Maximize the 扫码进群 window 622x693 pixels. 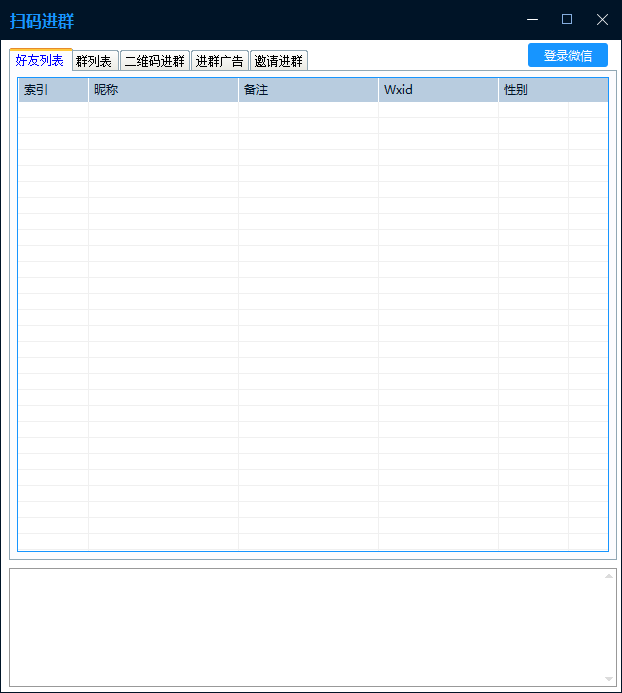coord(567,19)
